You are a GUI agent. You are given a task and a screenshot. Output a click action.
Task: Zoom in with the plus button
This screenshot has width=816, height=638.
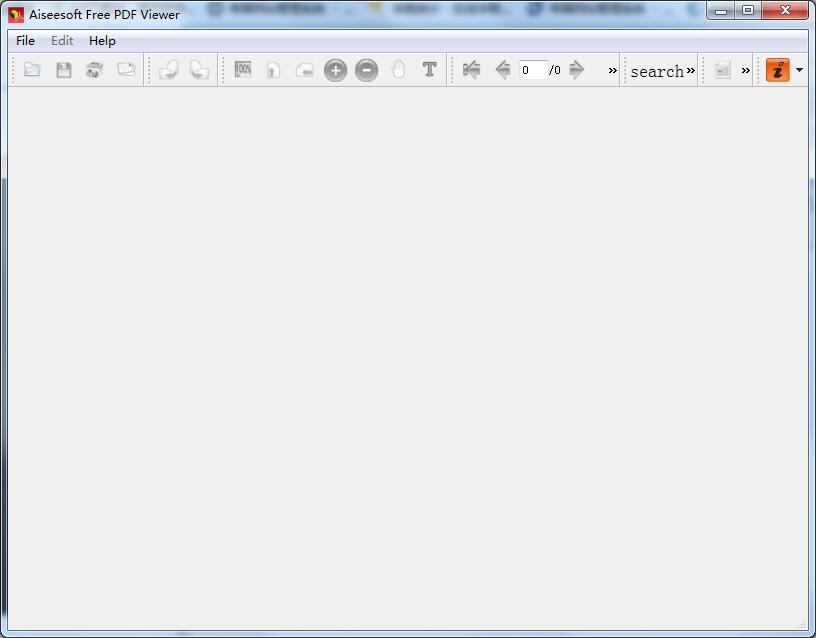coord(336,70)
